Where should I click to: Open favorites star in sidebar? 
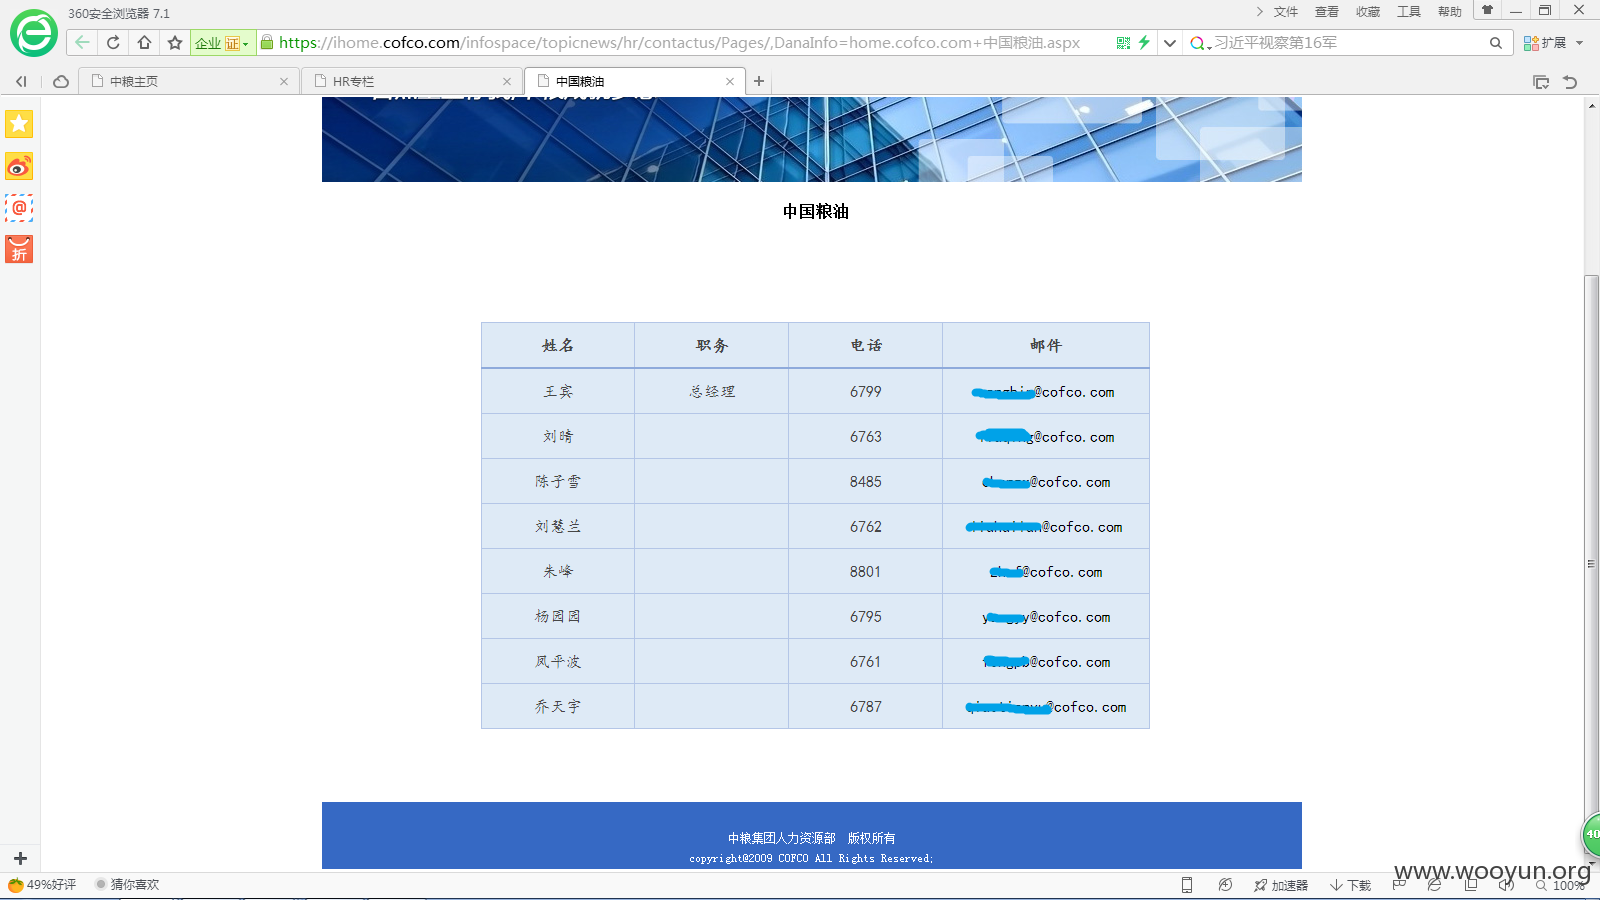[x=19, y=124]
